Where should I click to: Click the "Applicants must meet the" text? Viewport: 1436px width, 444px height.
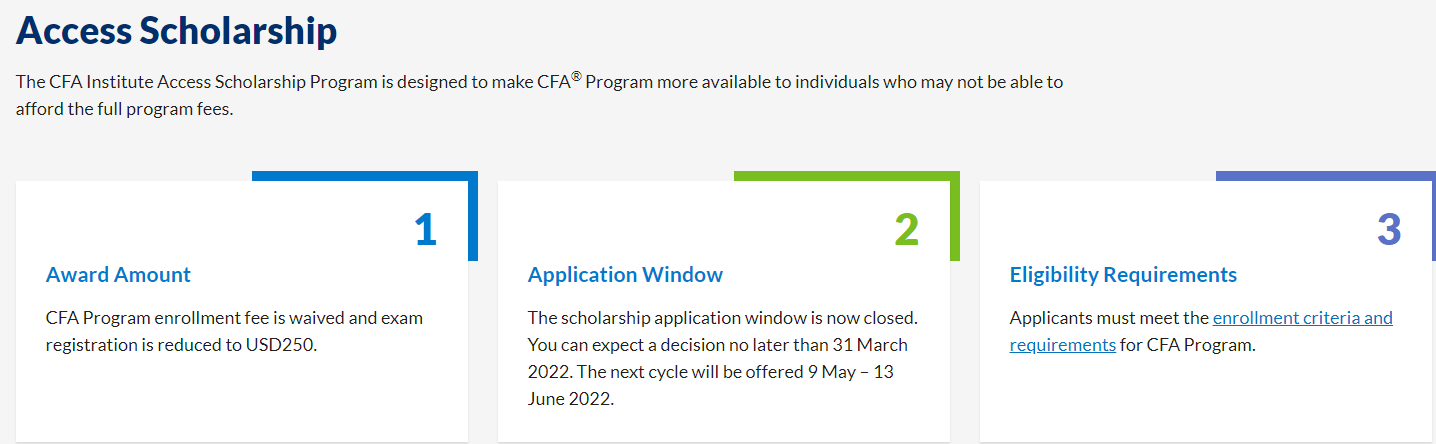coord(1109,318)
